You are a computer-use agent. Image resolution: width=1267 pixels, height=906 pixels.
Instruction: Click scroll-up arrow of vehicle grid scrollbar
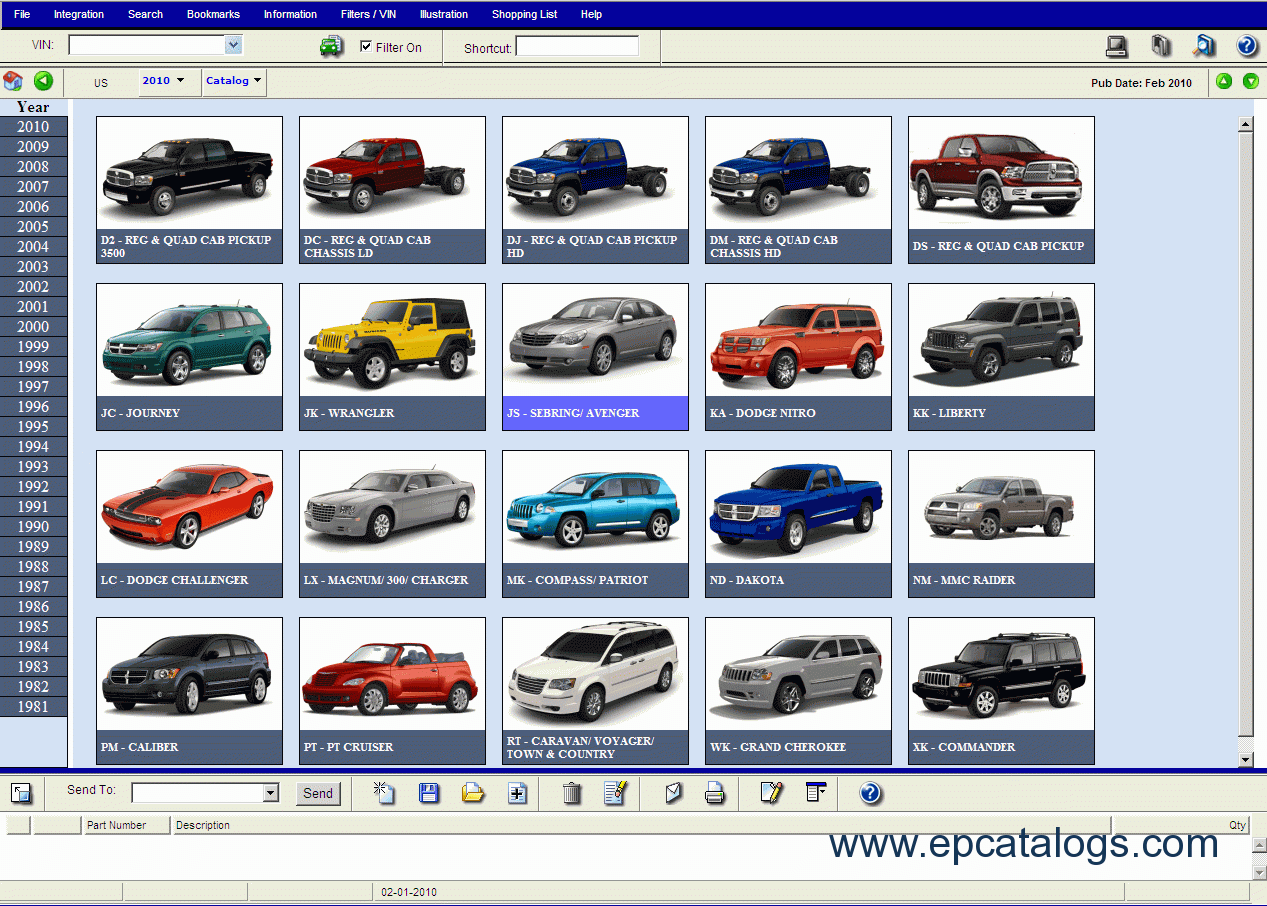click(x=1245, y=125)
